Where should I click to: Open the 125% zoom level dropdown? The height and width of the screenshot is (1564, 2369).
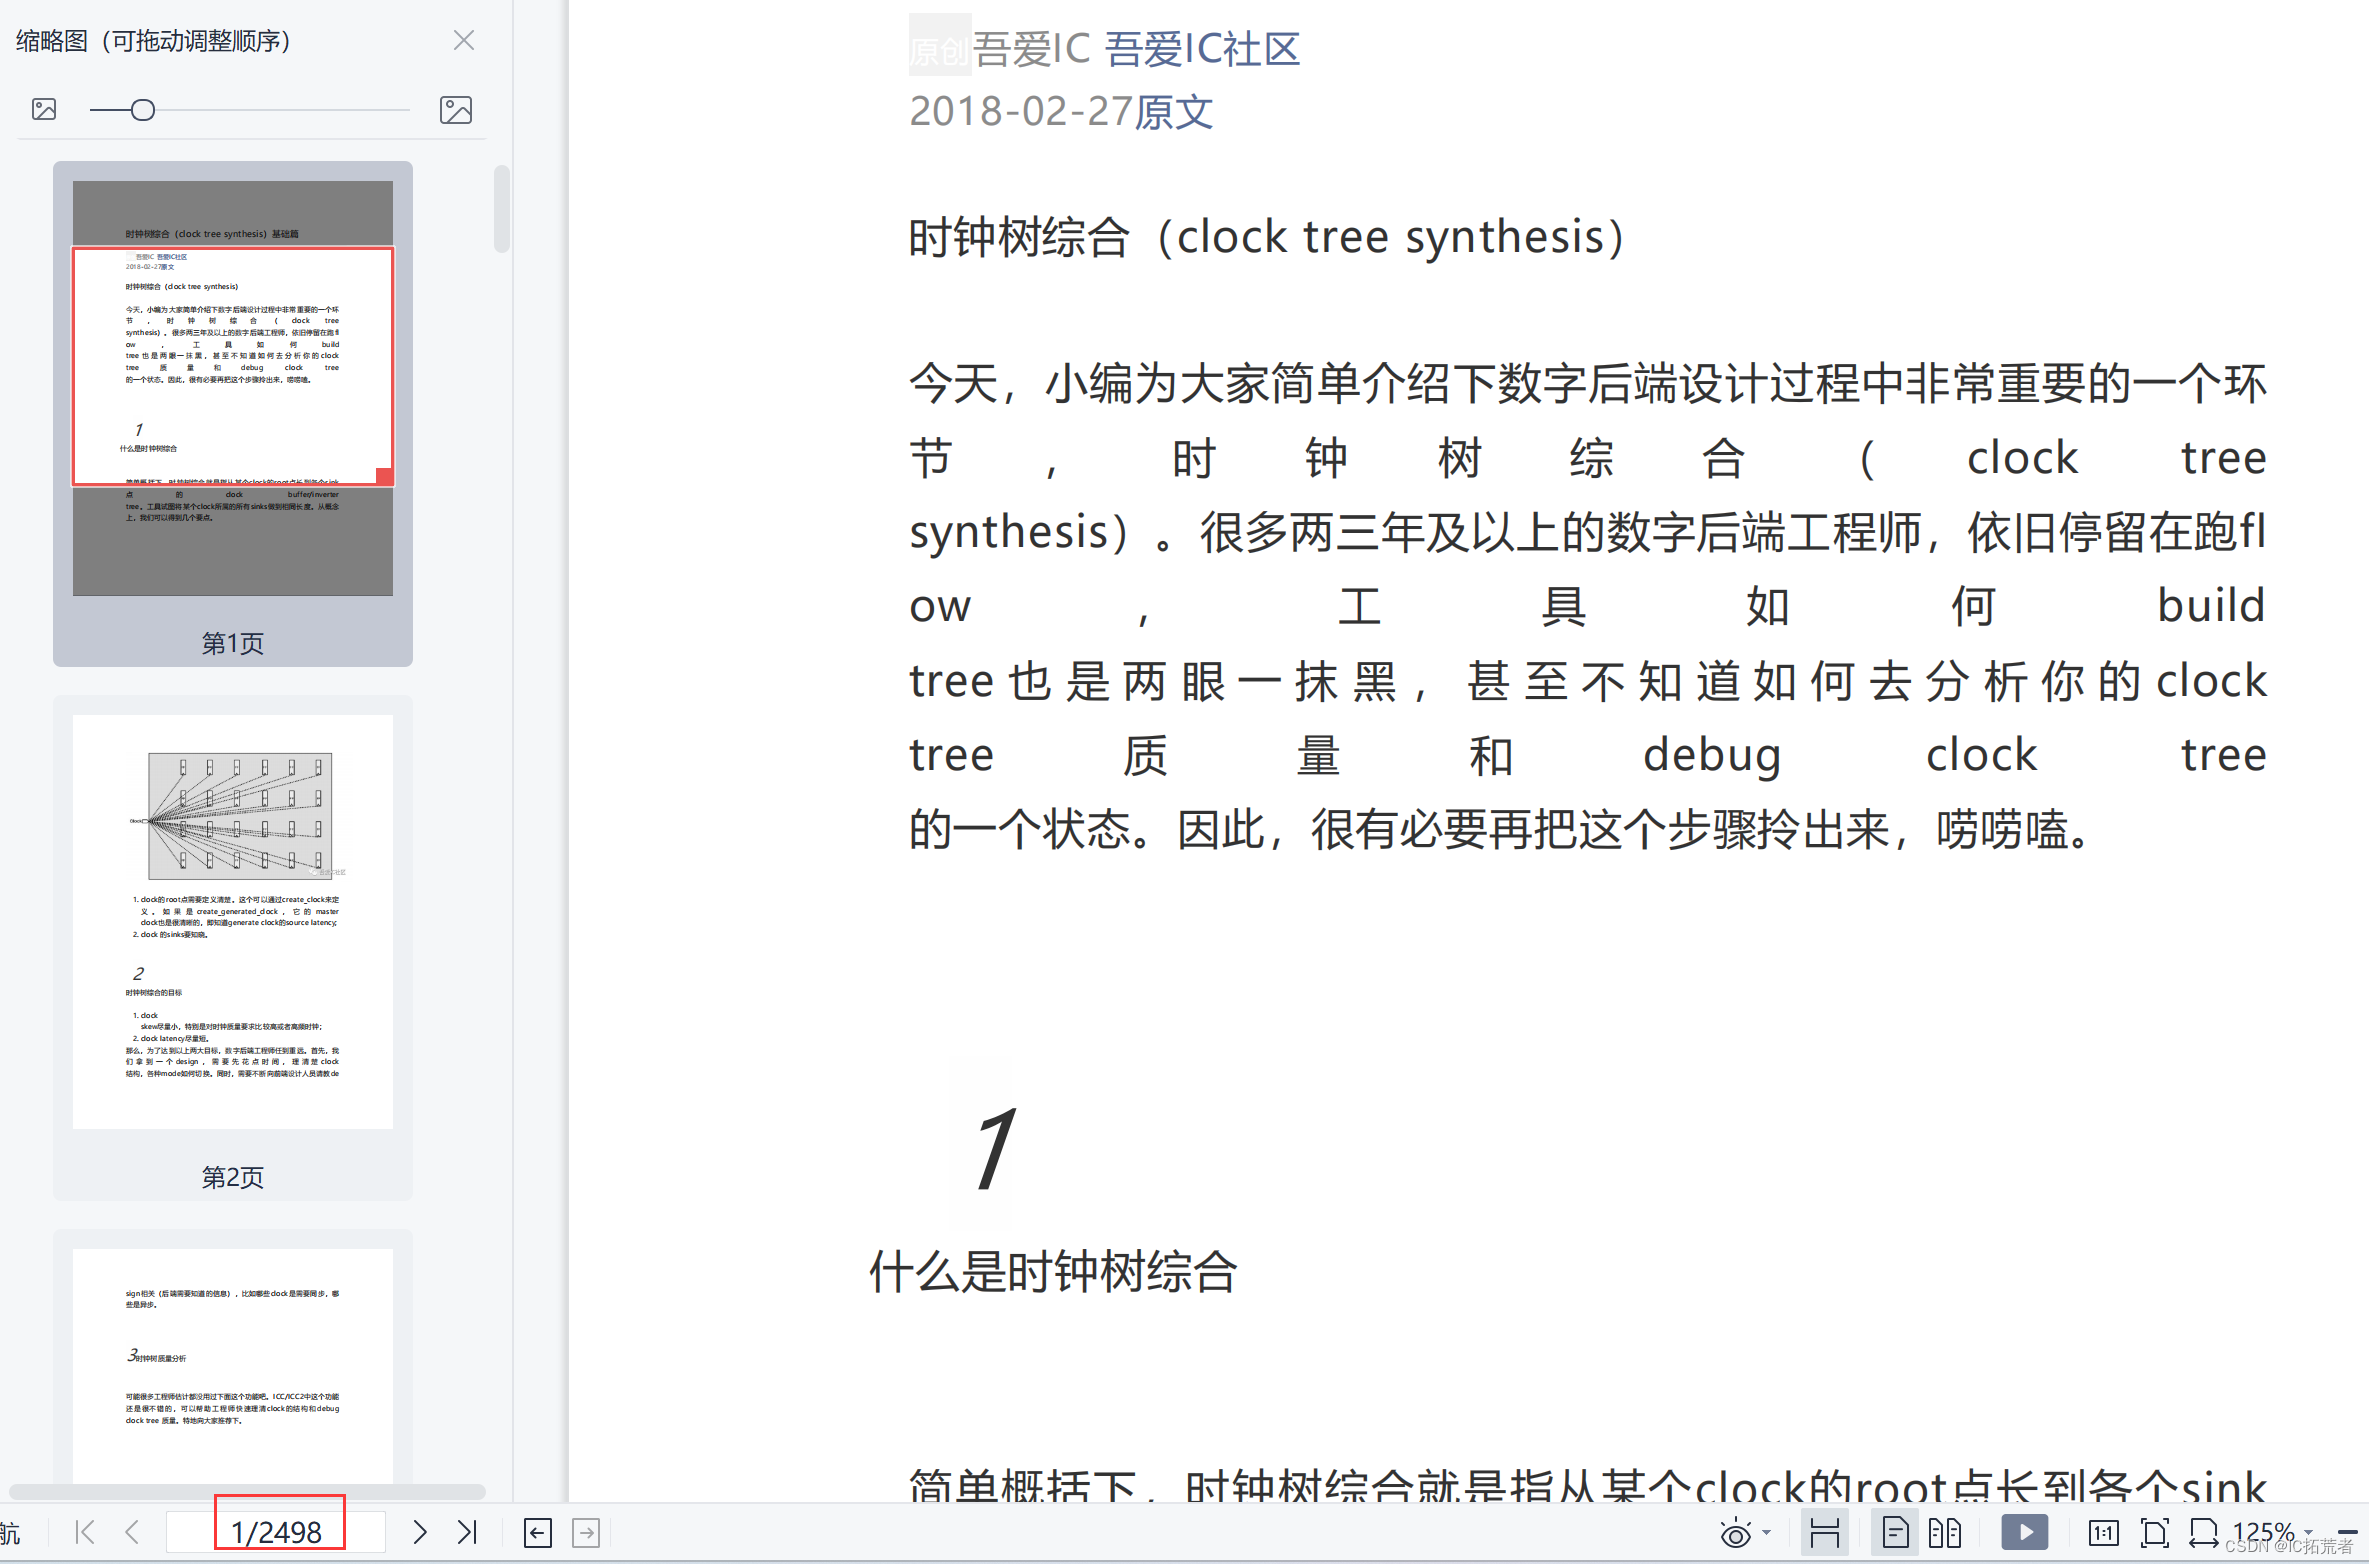click(2308, 1532)
